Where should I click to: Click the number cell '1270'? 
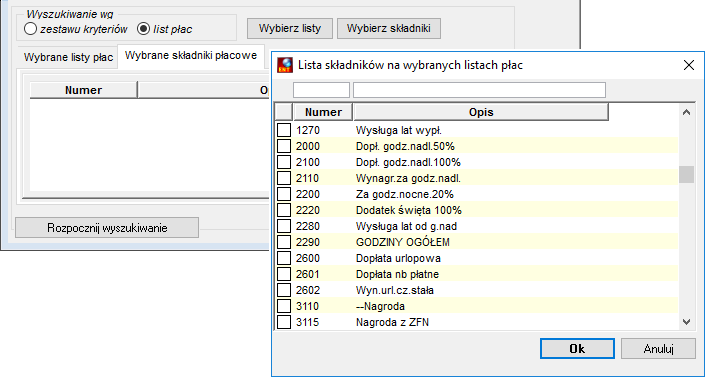(308, 130)
